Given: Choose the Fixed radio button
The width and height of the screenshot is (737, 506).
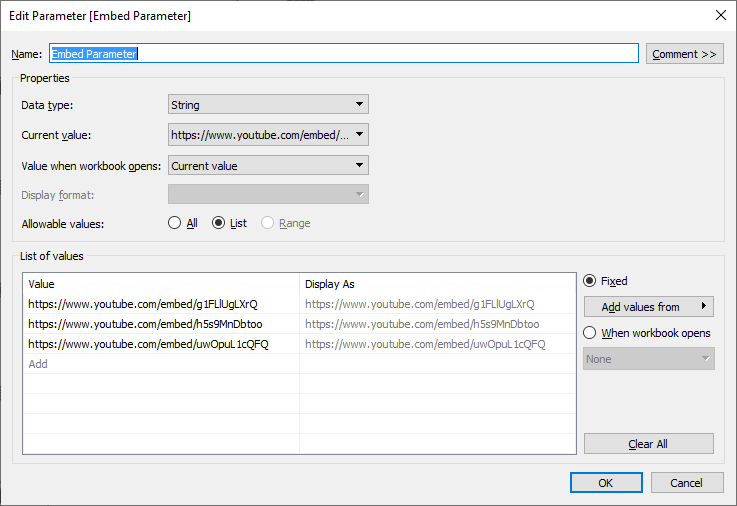Looking at the screenshot, I should coord(590,281).
